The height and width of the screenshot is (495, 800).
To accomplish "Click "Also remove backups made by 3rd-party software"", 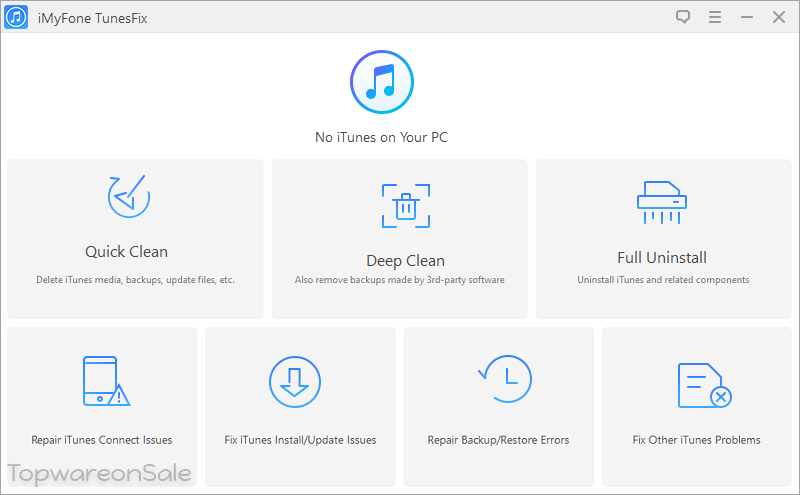I will click(399, 280).
